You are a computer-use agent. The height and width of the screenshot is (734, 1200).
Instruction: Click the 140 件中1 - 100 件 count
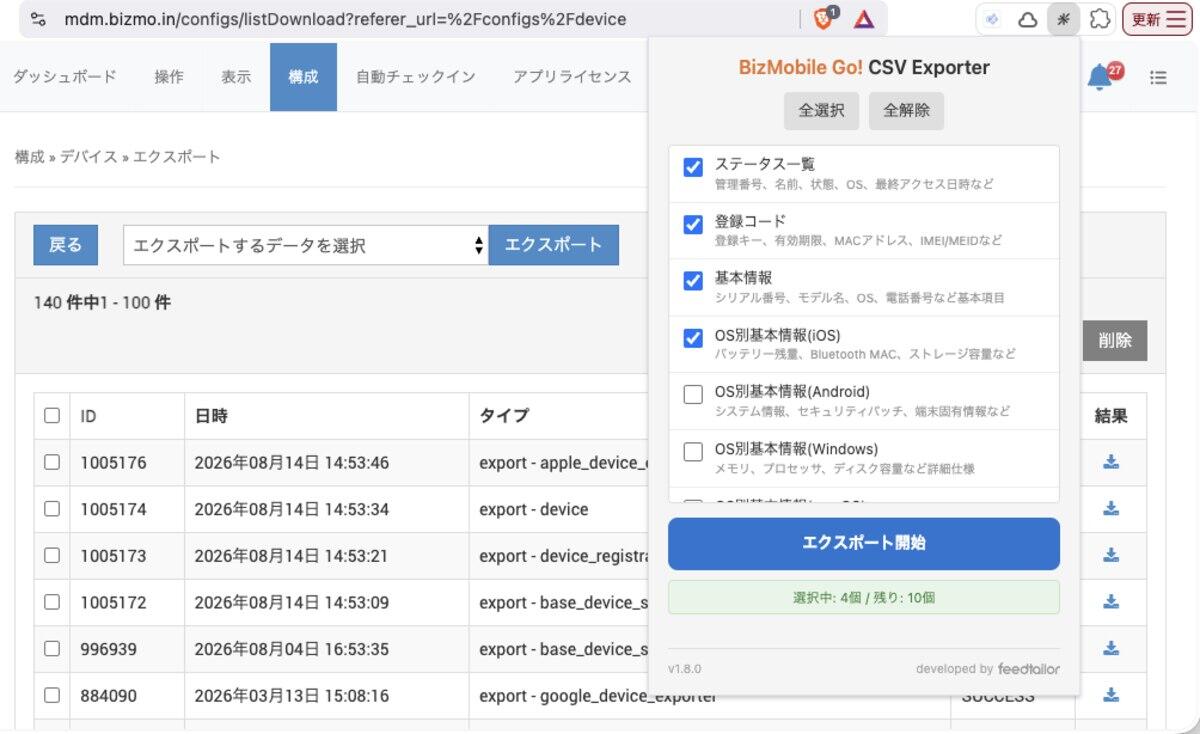(102, 302)
